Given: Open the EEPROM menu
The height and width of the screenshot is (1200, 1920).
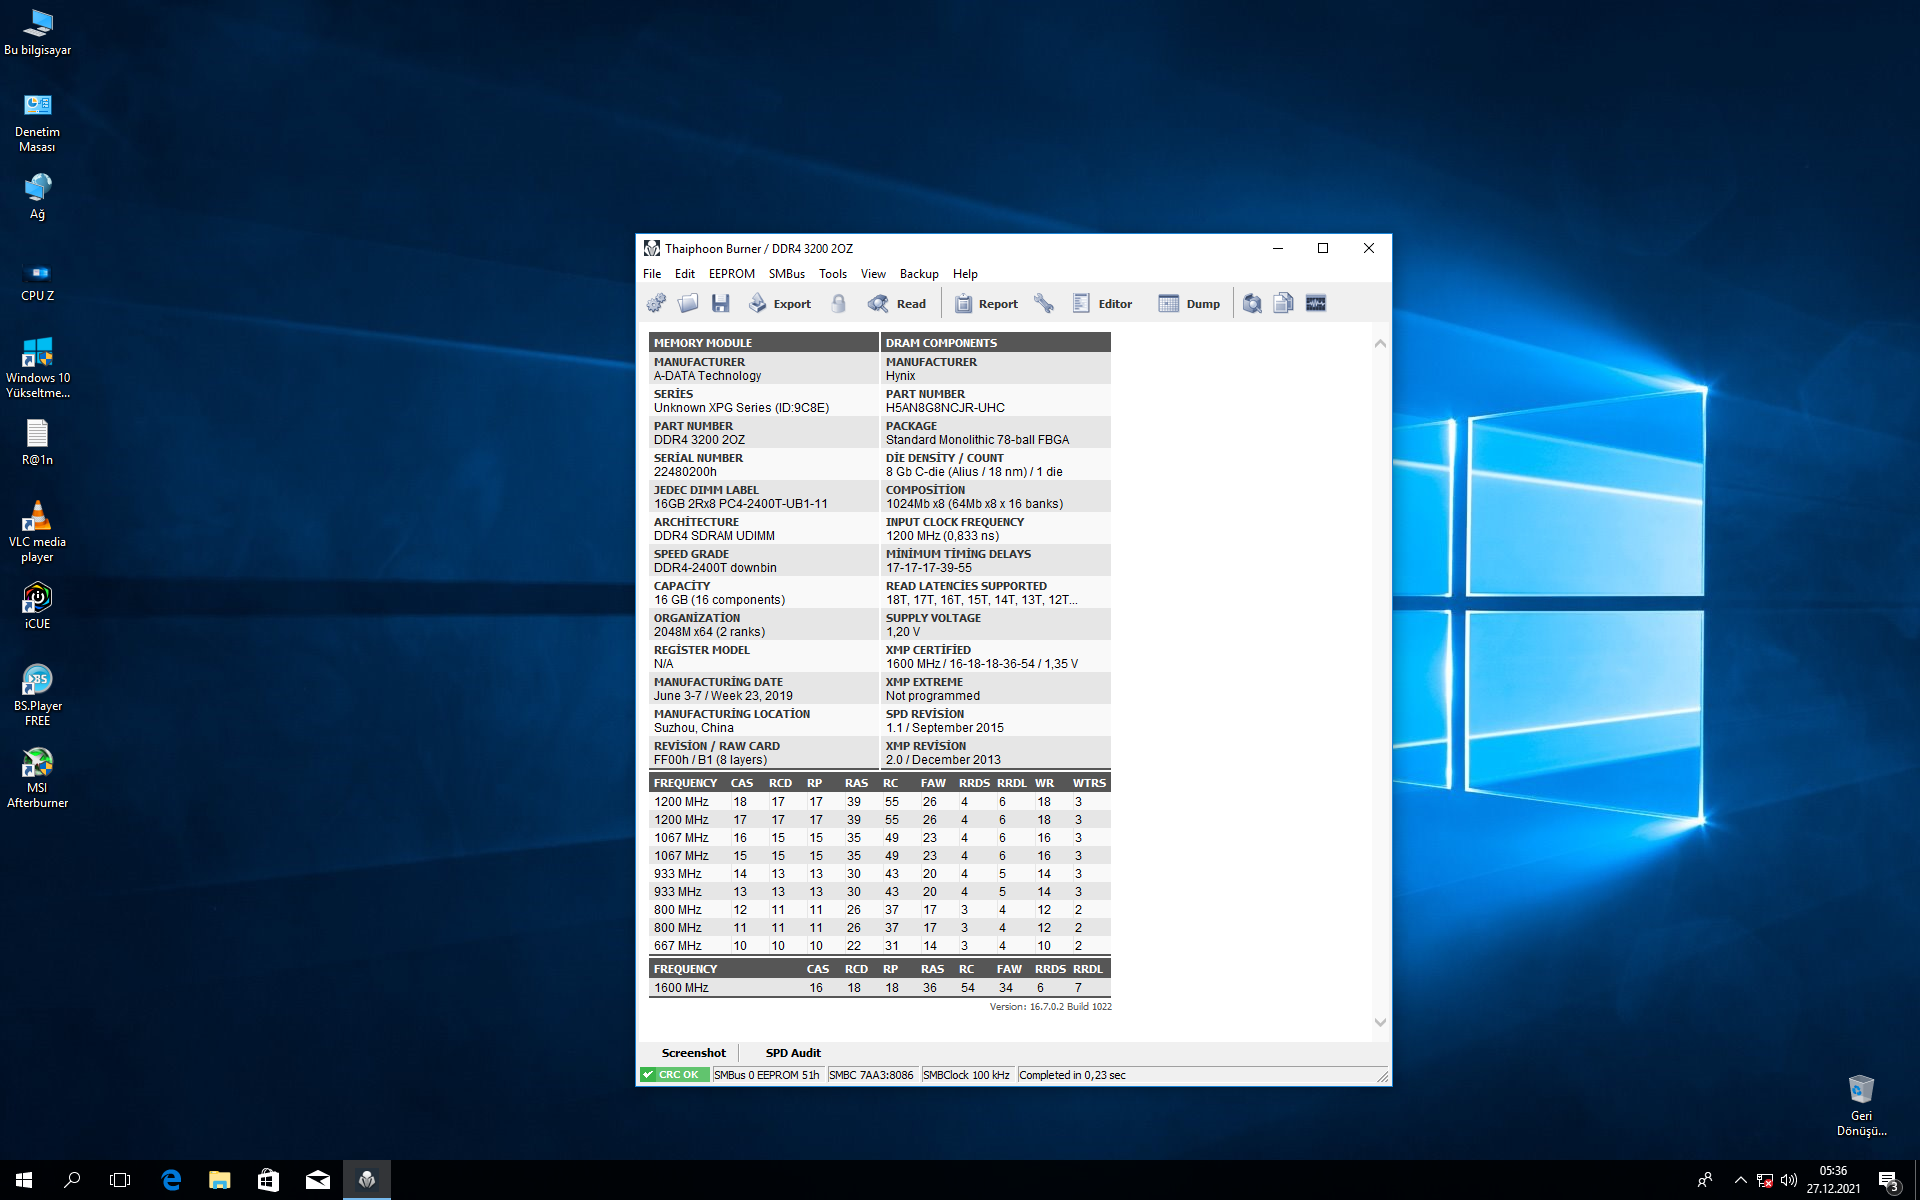Looking at the screenshot, I should coord(732,274).
